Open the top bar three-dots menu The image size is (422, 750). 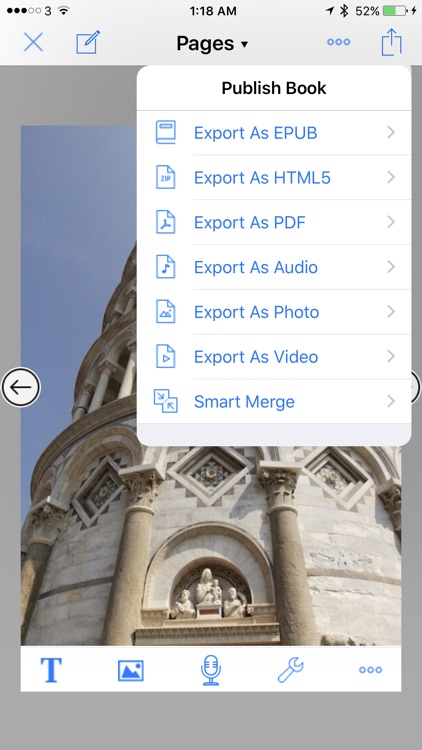point(339,42)
